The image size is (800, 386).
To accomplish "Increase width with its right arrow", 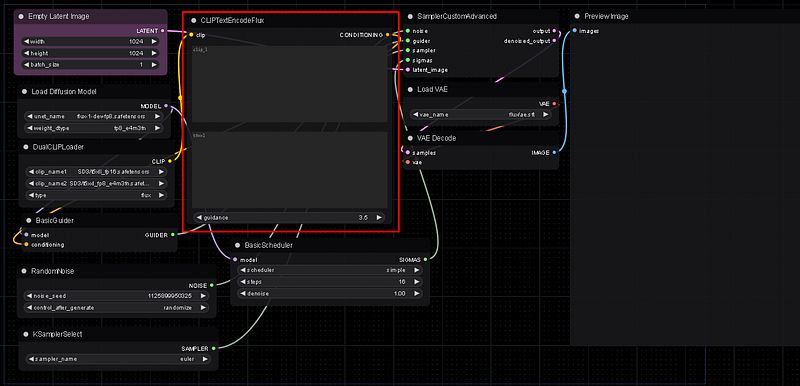I will (x=153, y=41).
